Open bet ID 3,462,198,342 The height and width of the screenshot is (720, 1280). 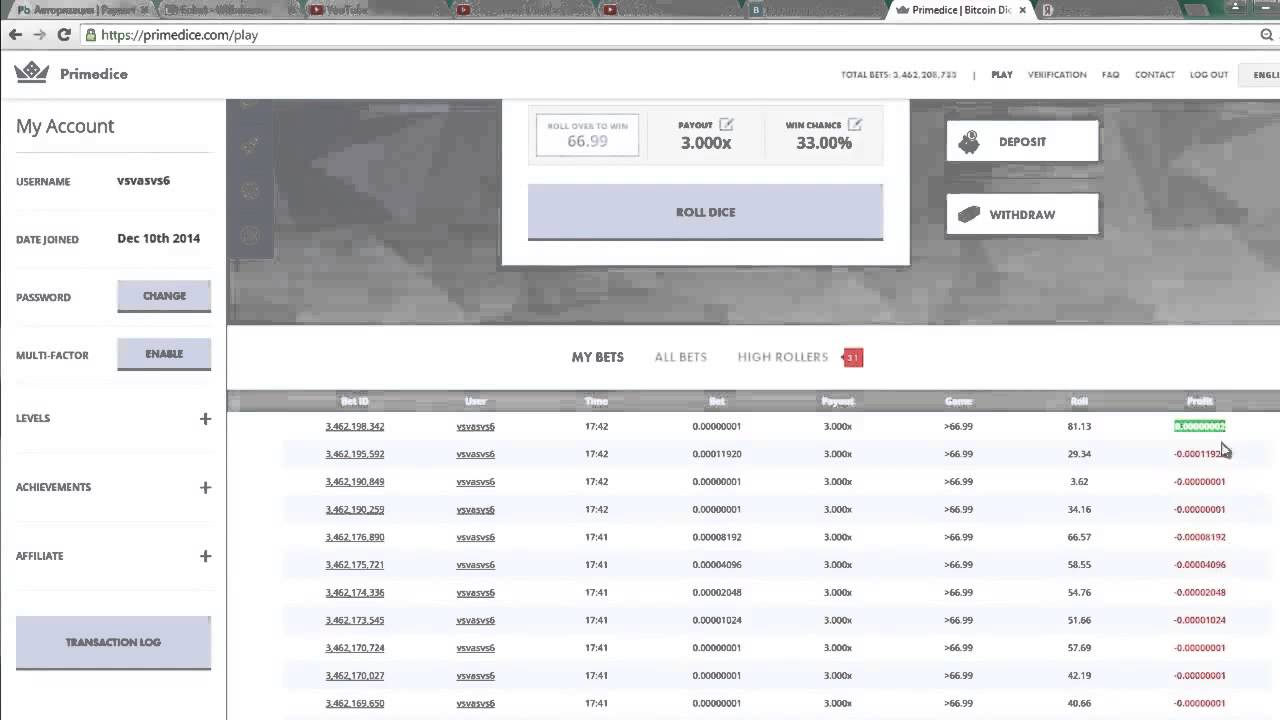(x=355, y=426)
